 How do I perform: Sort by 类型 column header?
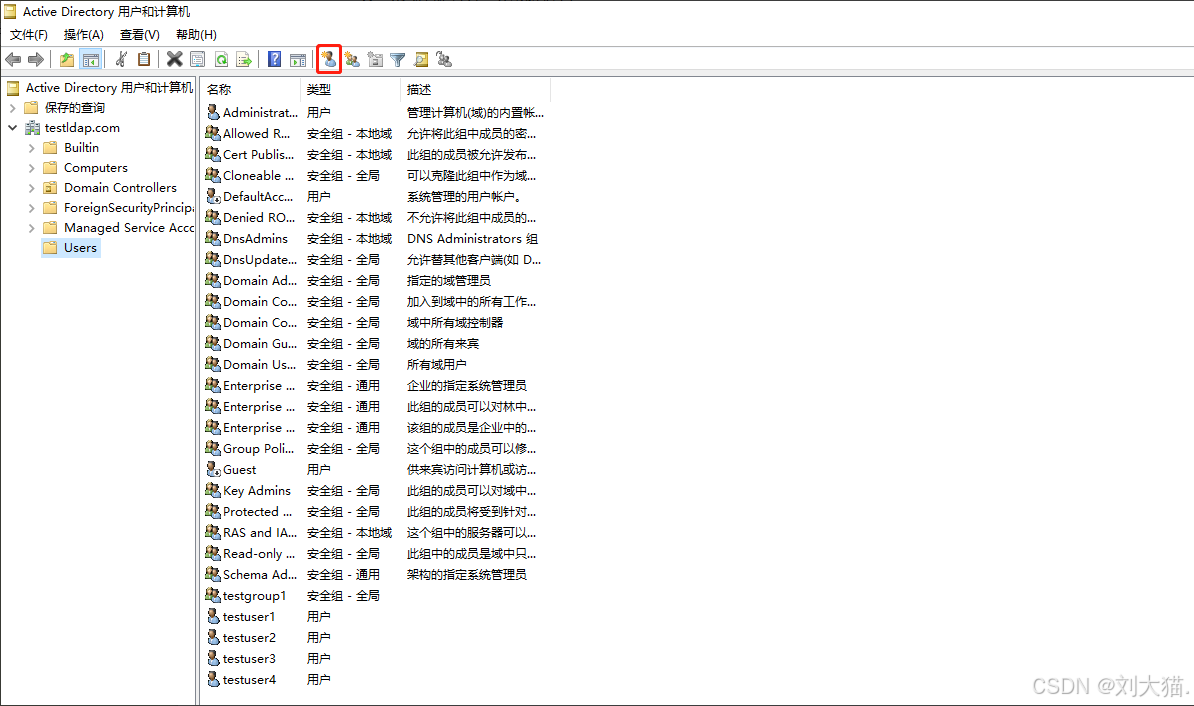(350, 90)
